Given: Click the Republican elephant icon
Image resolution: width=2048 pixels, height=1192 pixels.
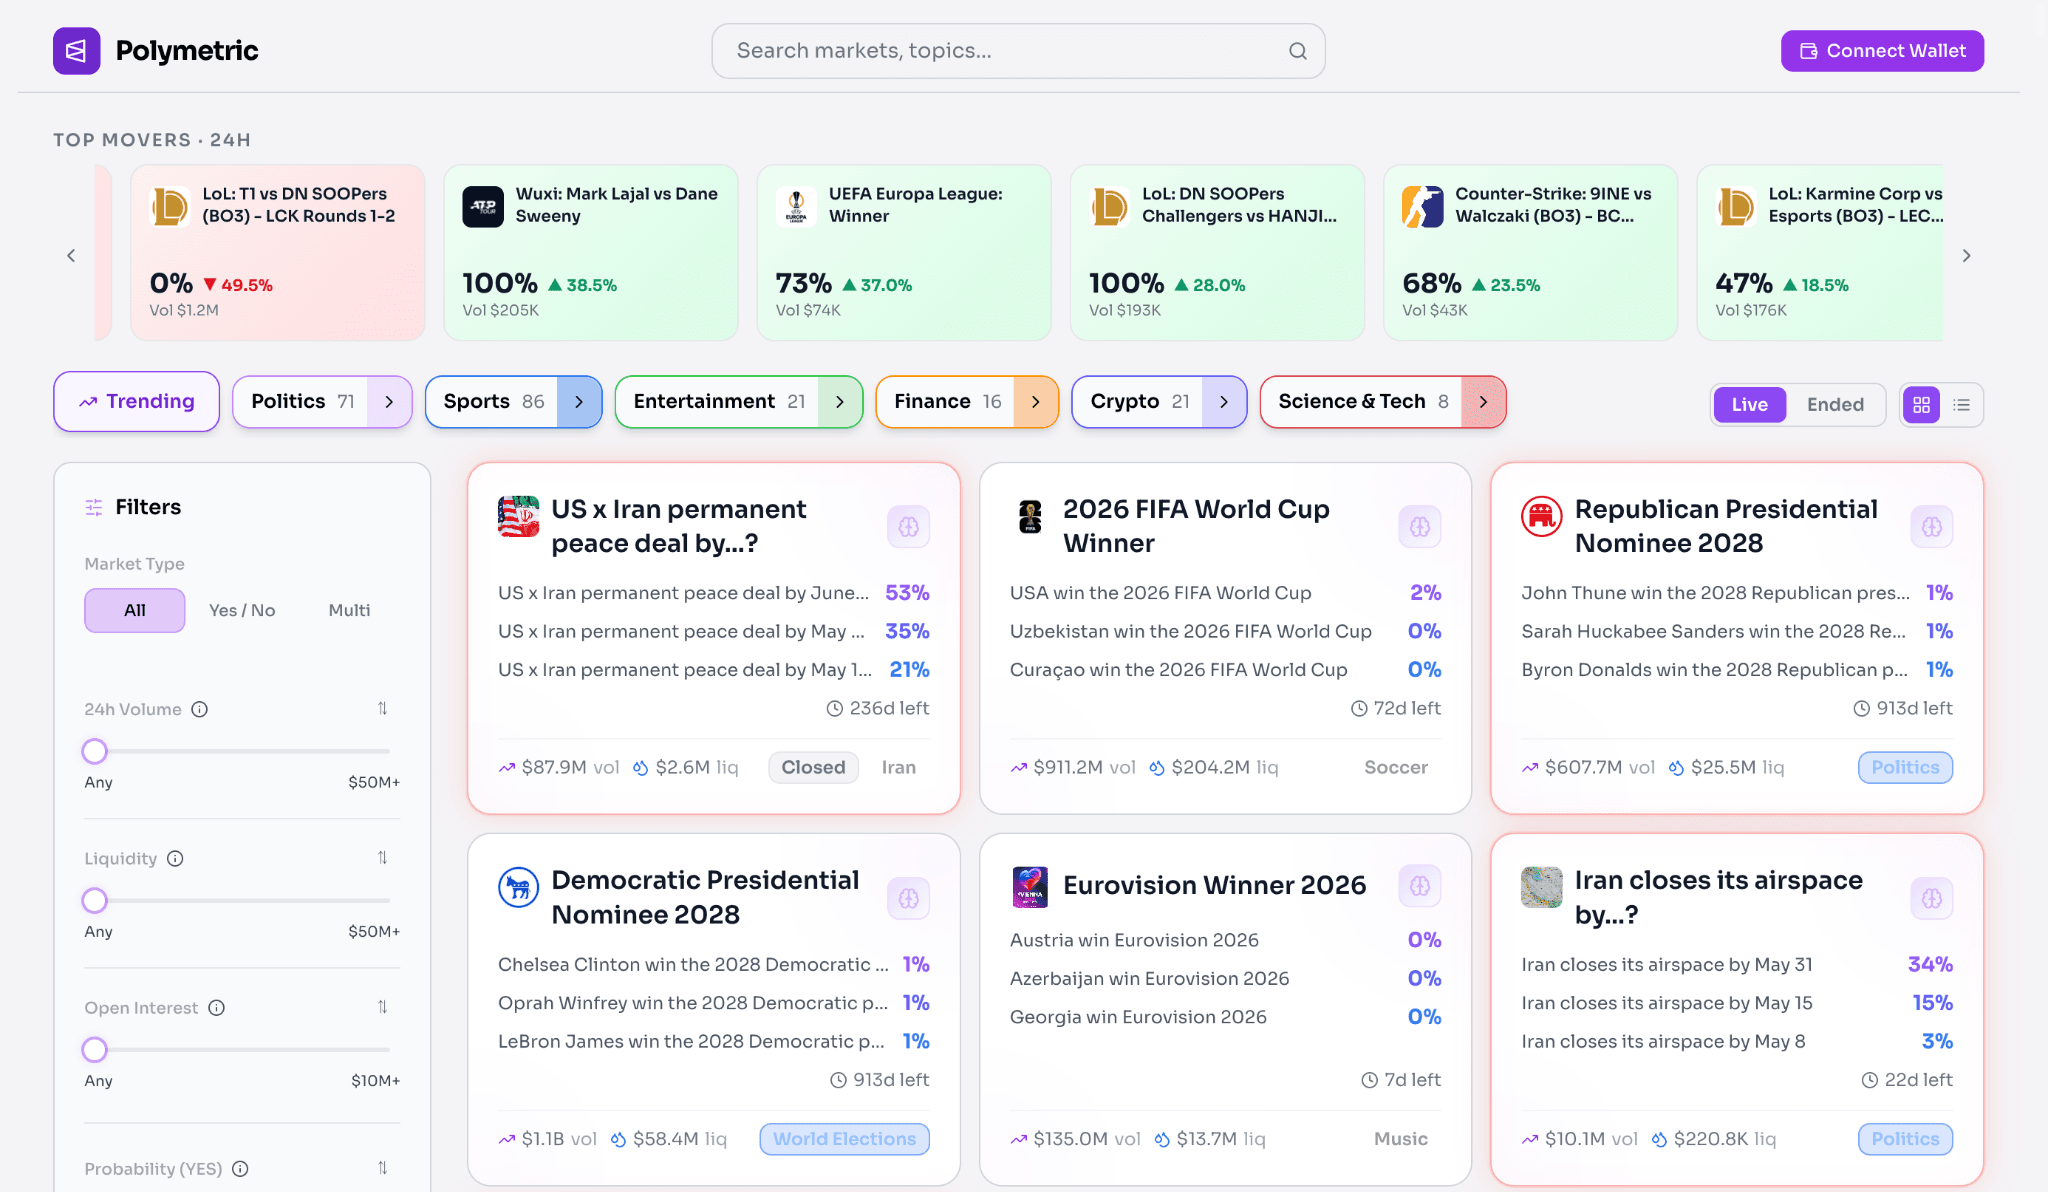Looking at the screenshot, I should pos(1542,516).
